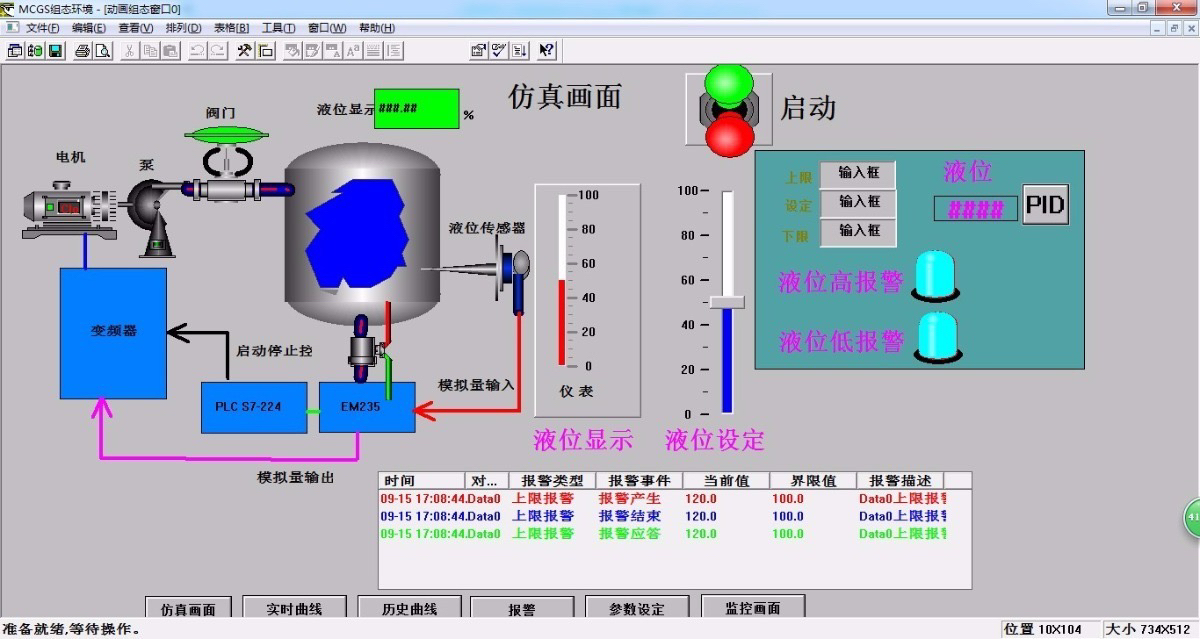Click the 报警类型 column header
This screenshot has height=639, width=1200.
[x=552, y=481]
